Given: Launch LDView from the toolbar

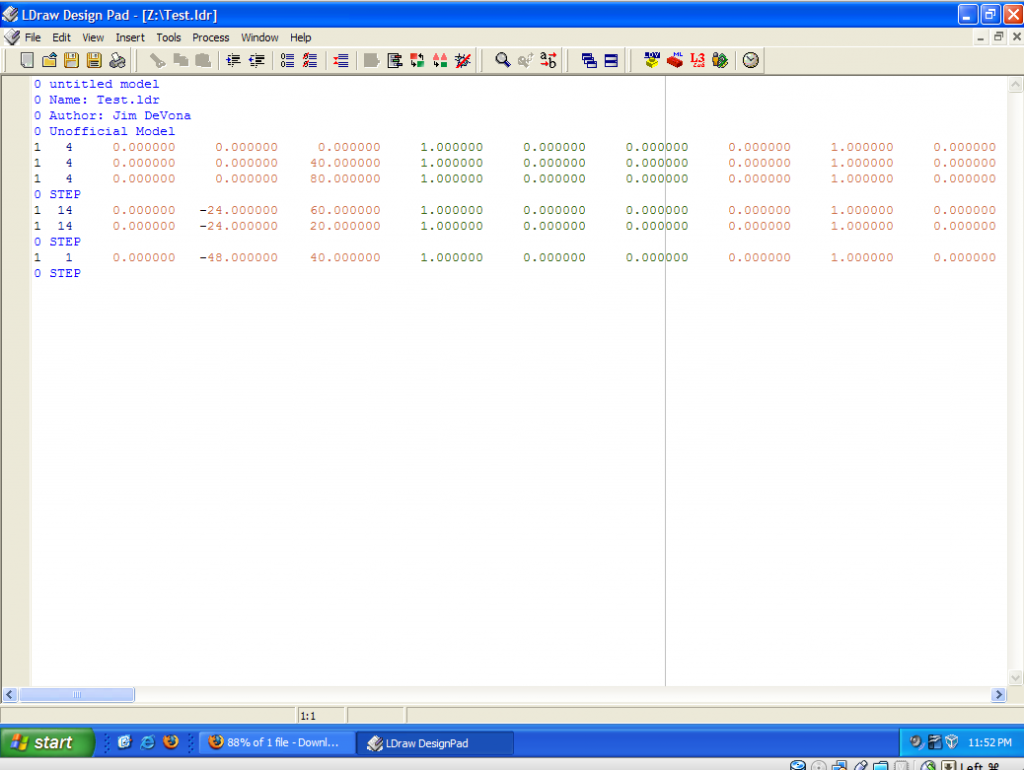Looking at the screenshot, I should 651,60.
